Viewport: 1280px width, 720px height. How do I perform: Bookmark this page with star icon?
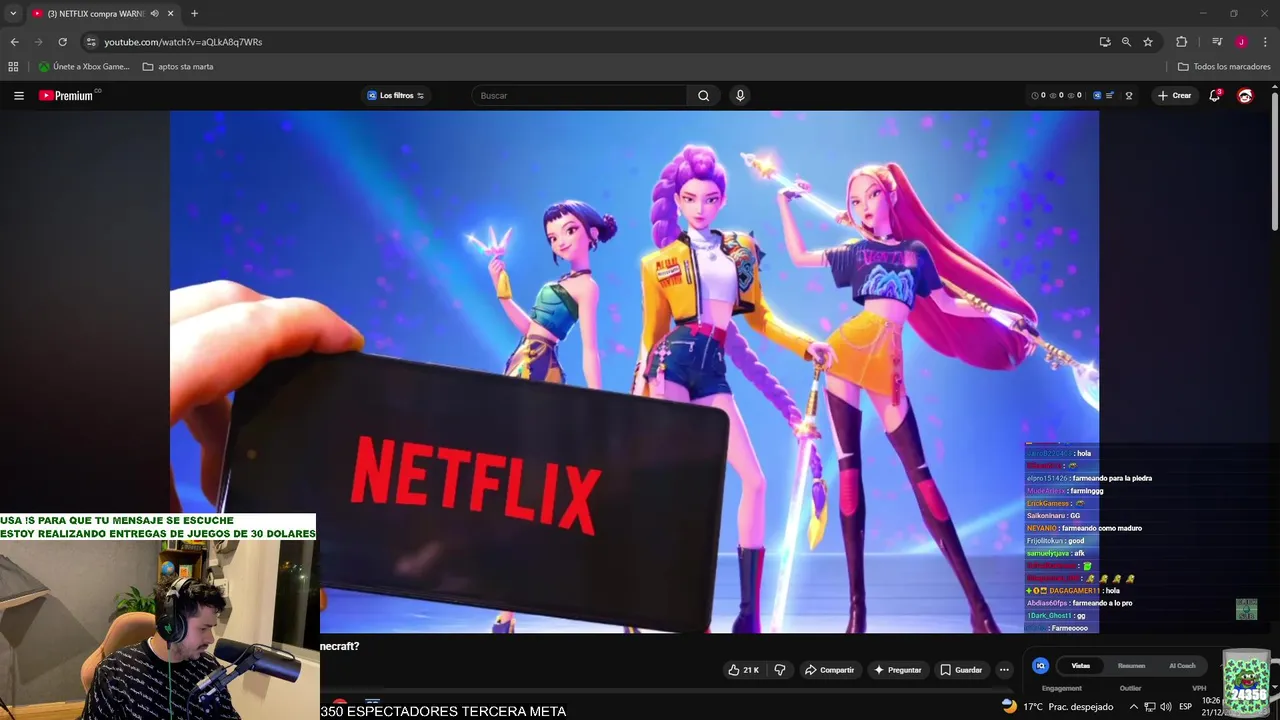click(x=1148, y=42)
